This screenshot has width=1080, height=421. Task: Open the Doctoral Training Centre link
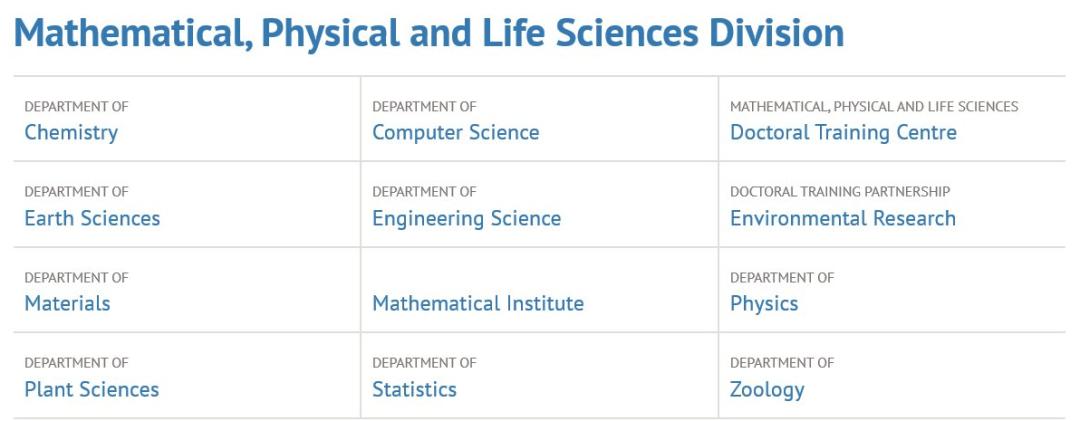click(843, 132)
